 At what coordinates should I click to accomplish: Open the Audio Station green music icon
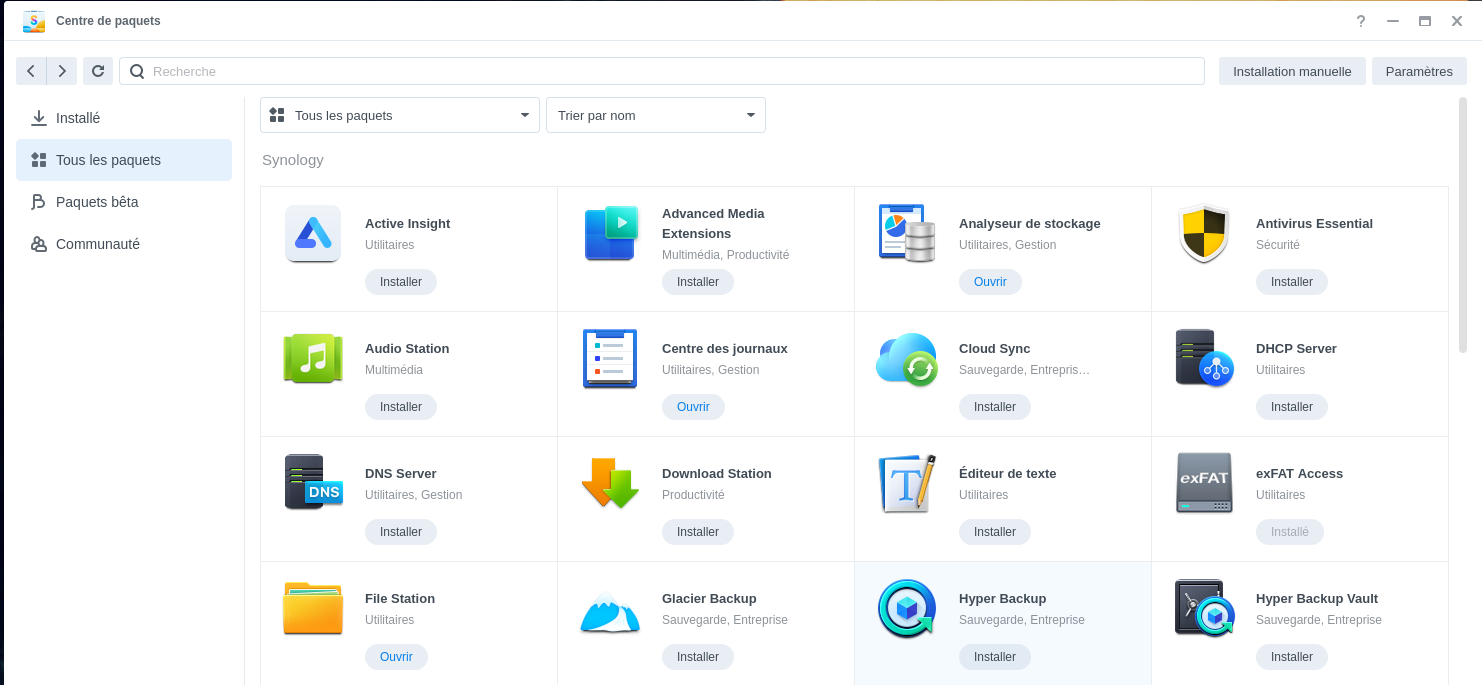(x=313, y=359)
